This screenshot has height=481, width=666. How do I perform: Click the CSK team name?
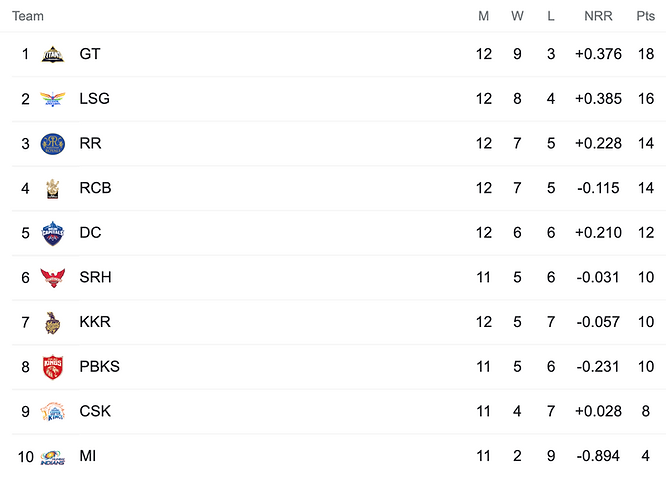pos(95,411)
